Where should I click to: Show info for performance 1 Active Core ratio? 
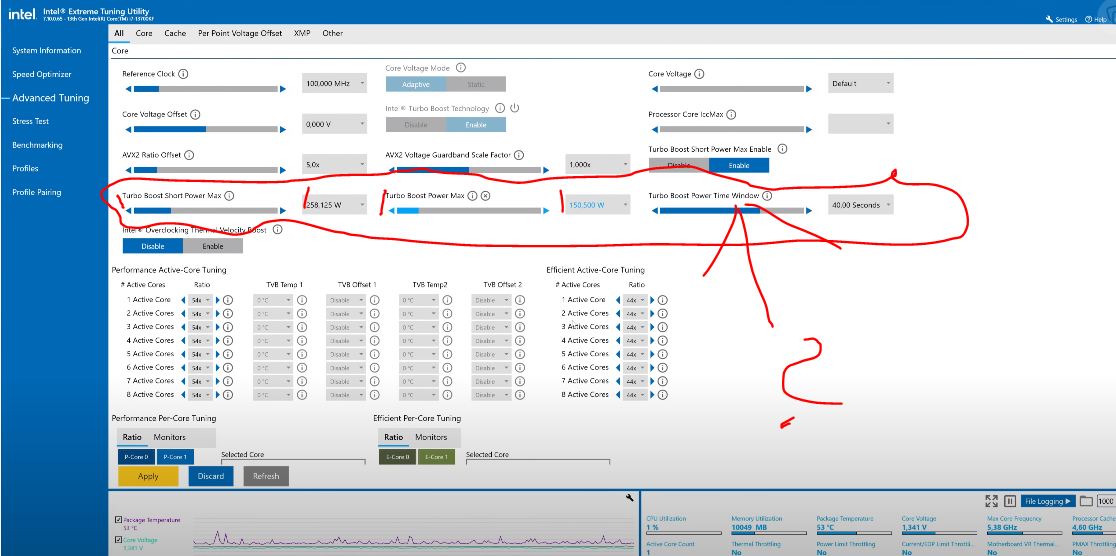pos(228,300)
